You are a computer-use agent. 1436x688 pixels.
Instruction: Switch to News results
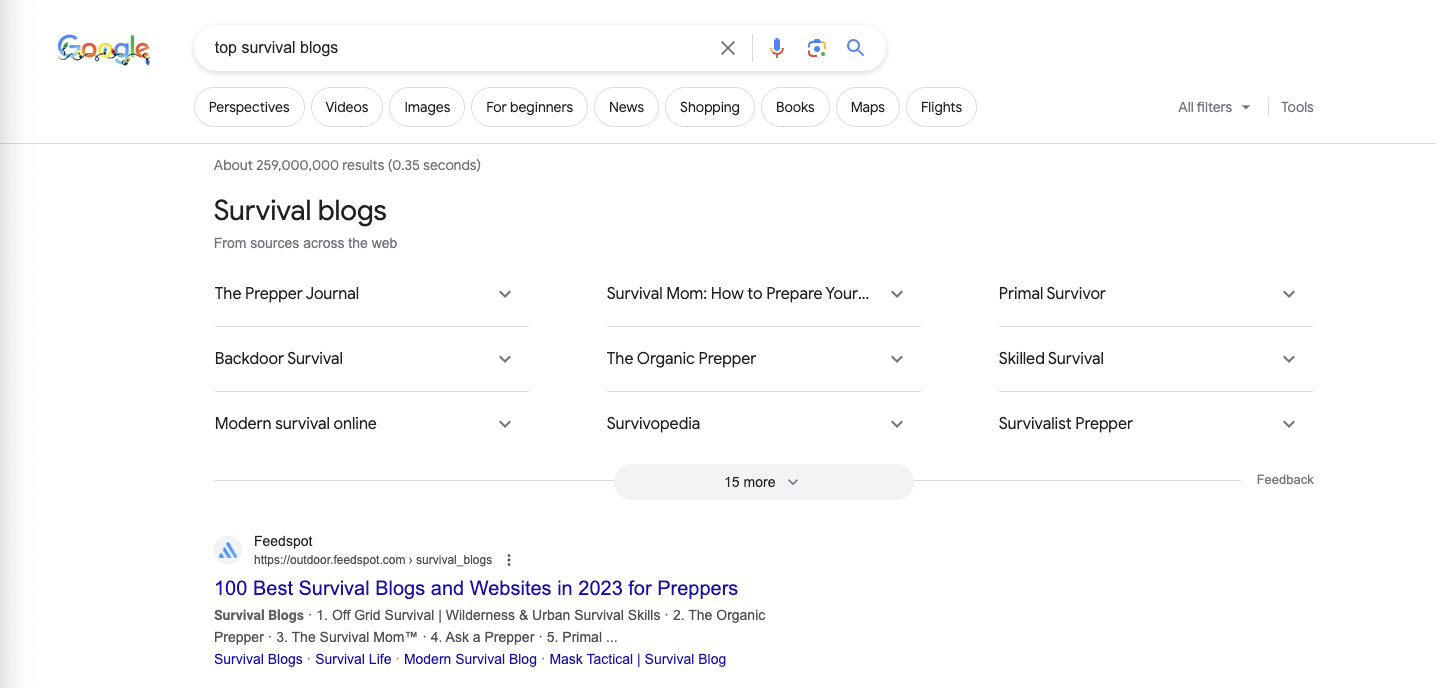coord(626,107)
